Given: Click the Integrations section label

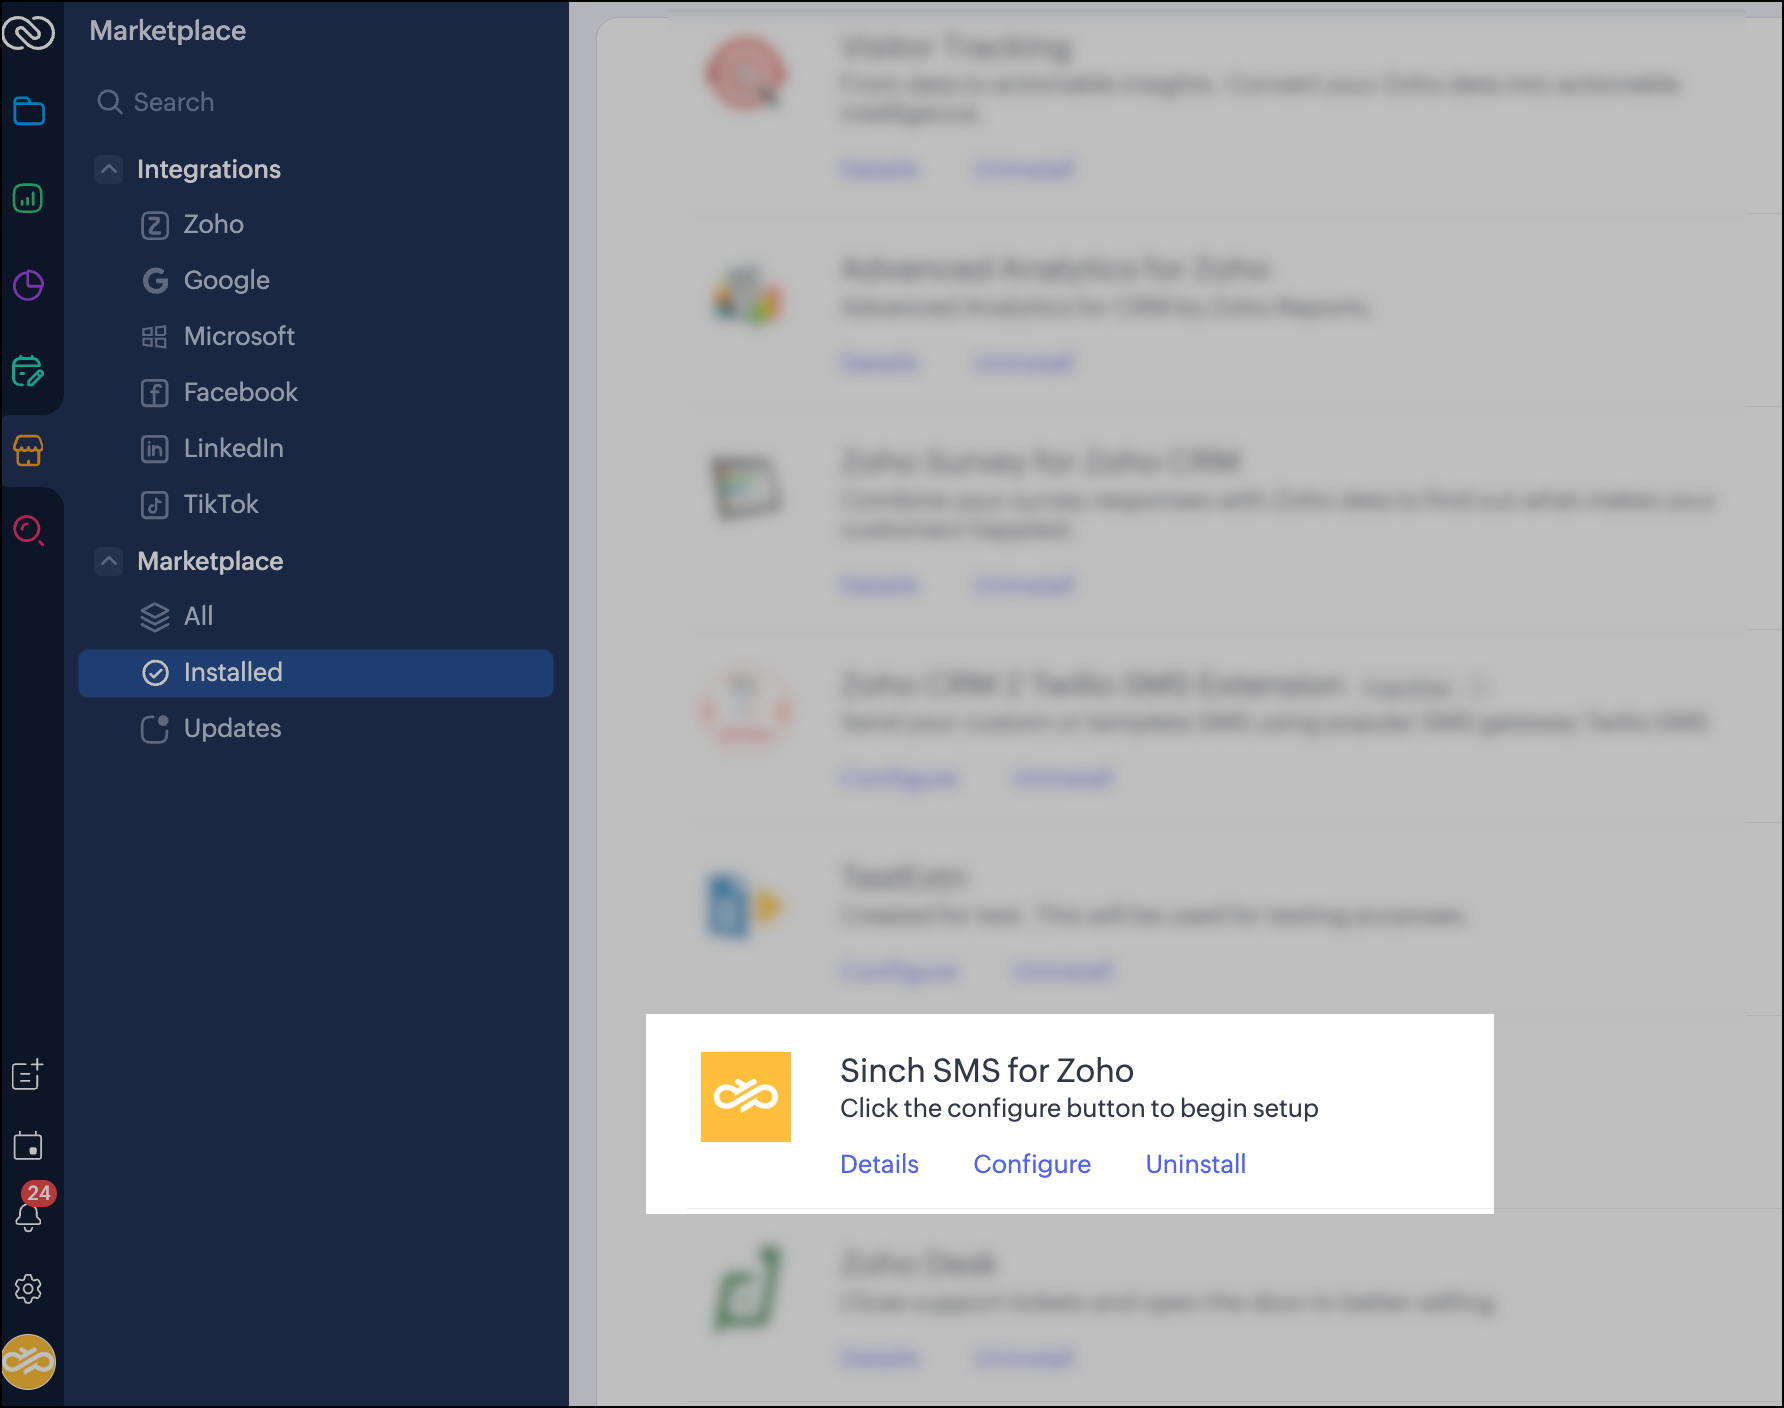Looking at the screenshot, I should pos(209,169).
